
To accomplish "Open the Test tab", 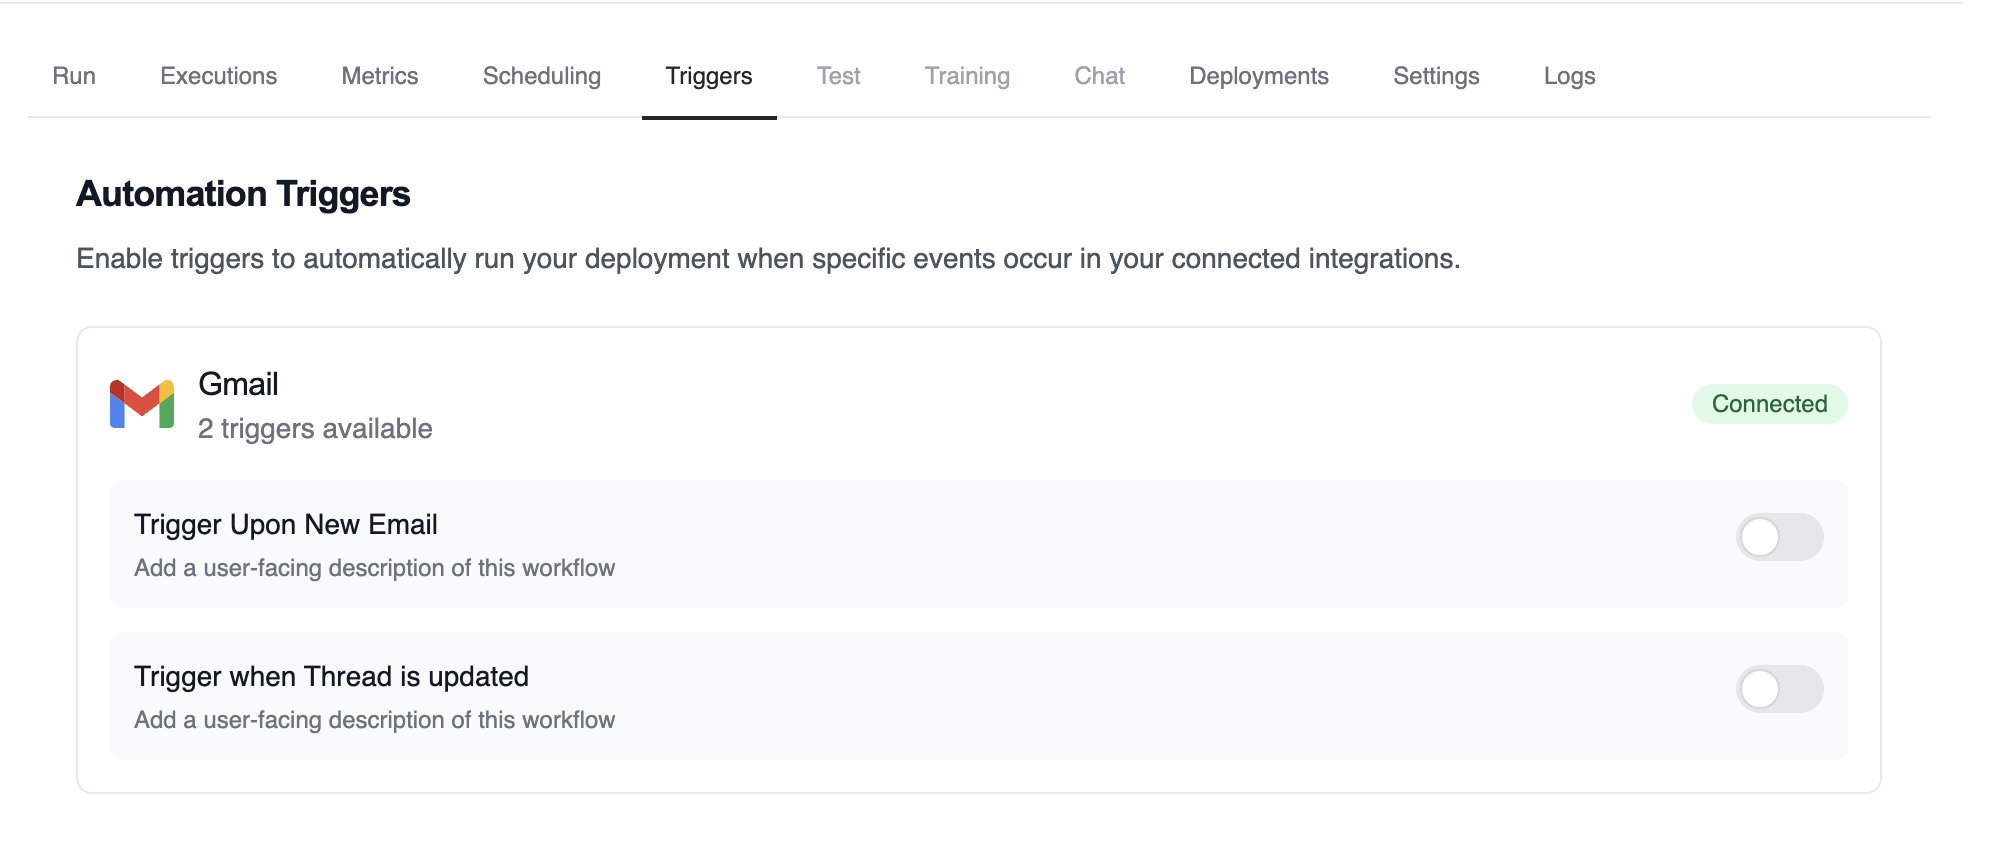I will coord(838,76).
